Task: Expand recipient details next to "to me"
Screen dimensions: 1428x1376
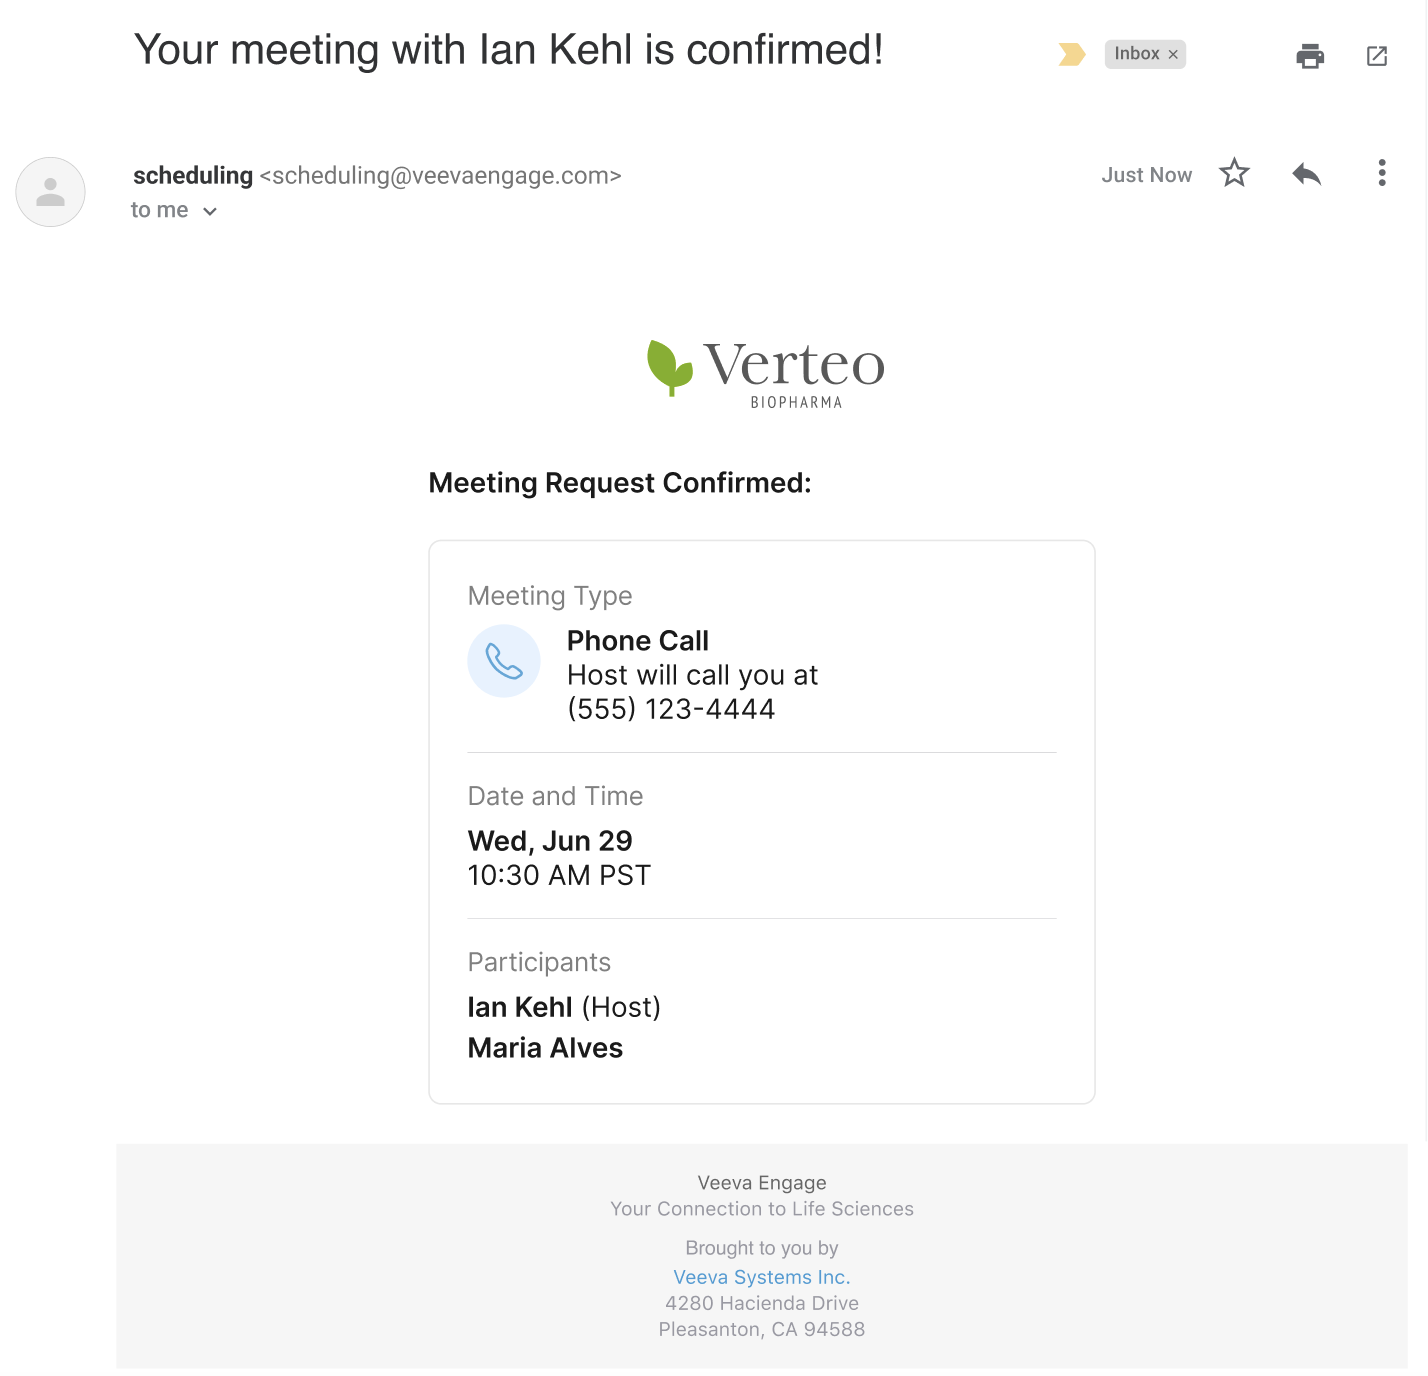Action: click(x=210, y=211)
